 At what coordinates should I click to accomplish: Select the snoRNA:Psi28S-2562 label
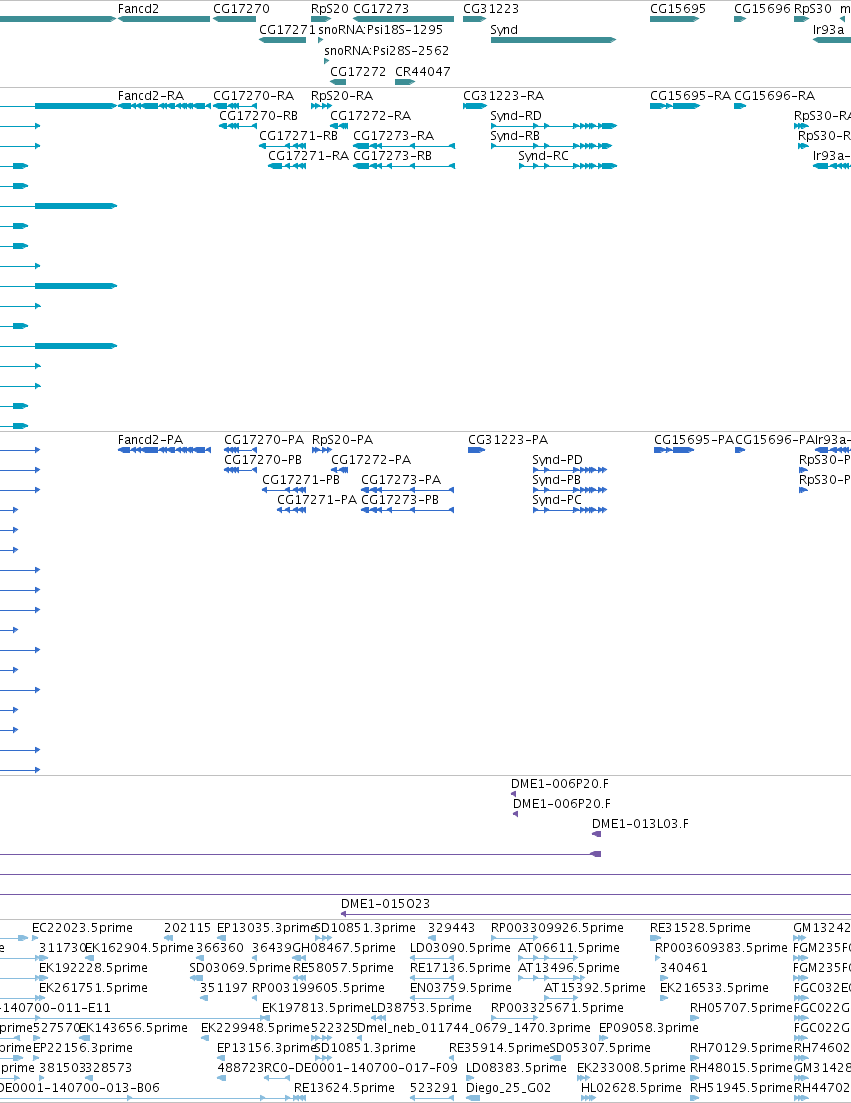(x=386, y=51)
